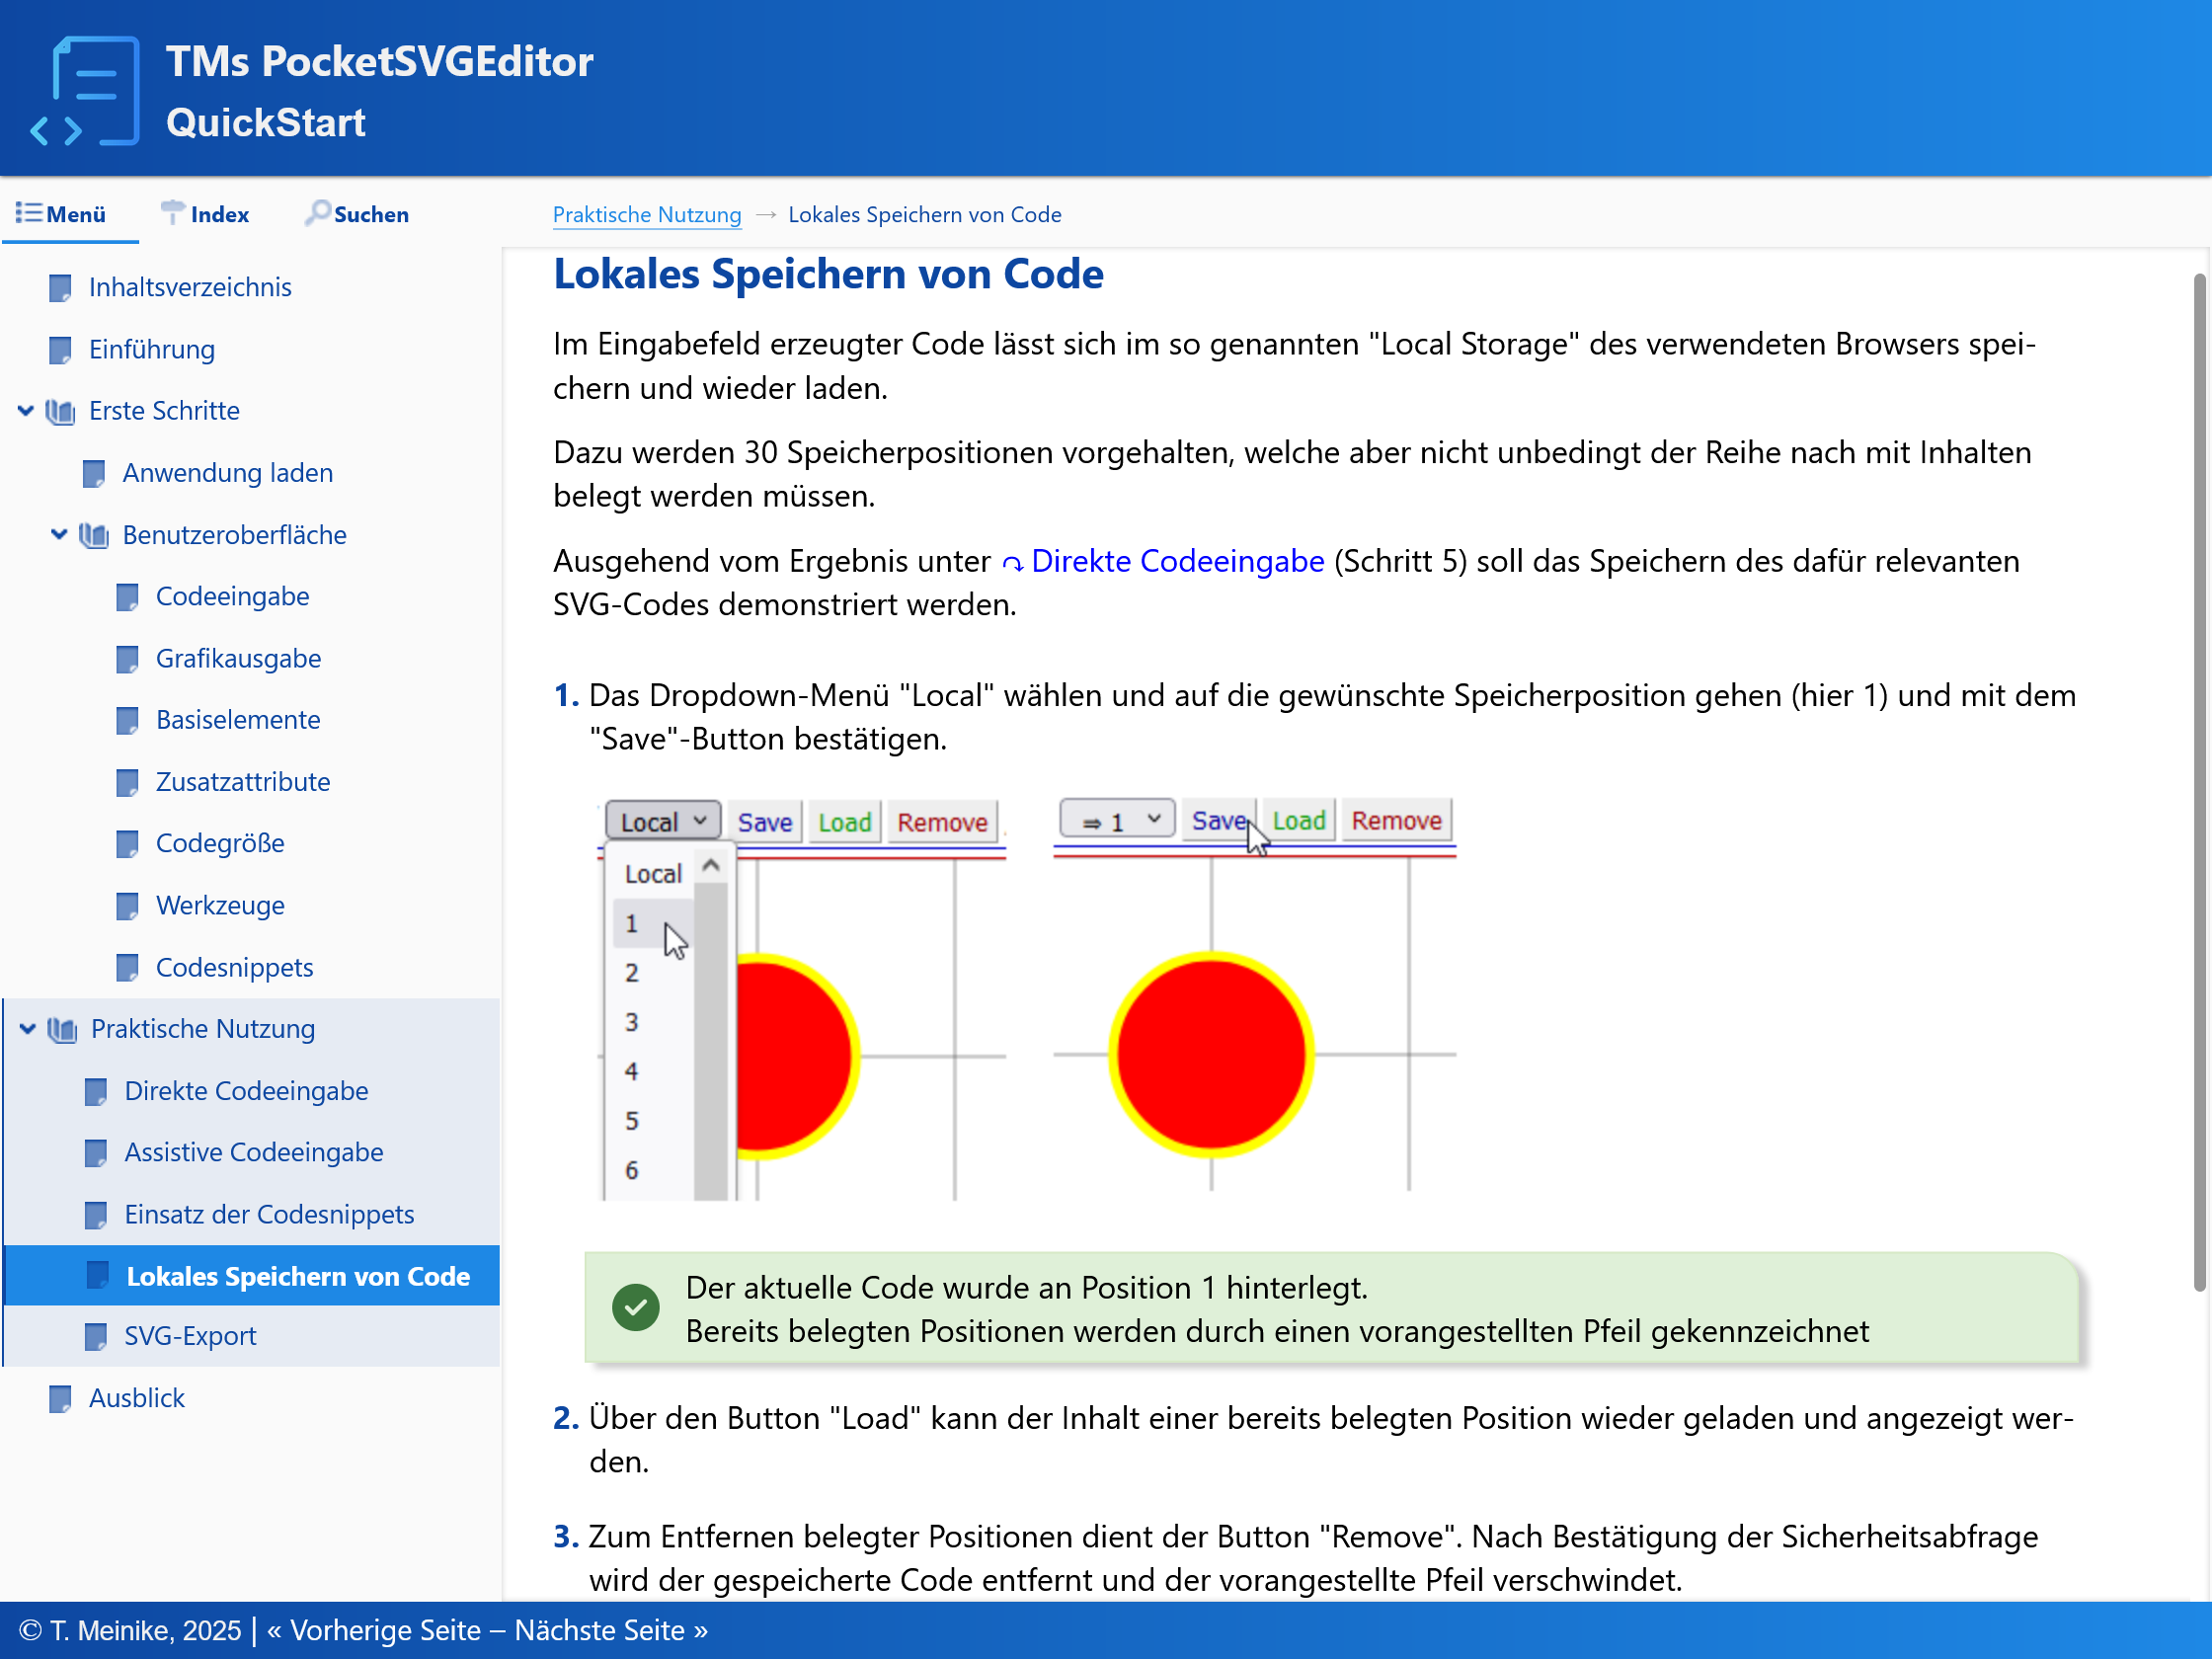Viewport: 2212px width, 1659px height.
Task: Select the Lokales Speichern von Code entry
Action: [x=252, y=1276]
